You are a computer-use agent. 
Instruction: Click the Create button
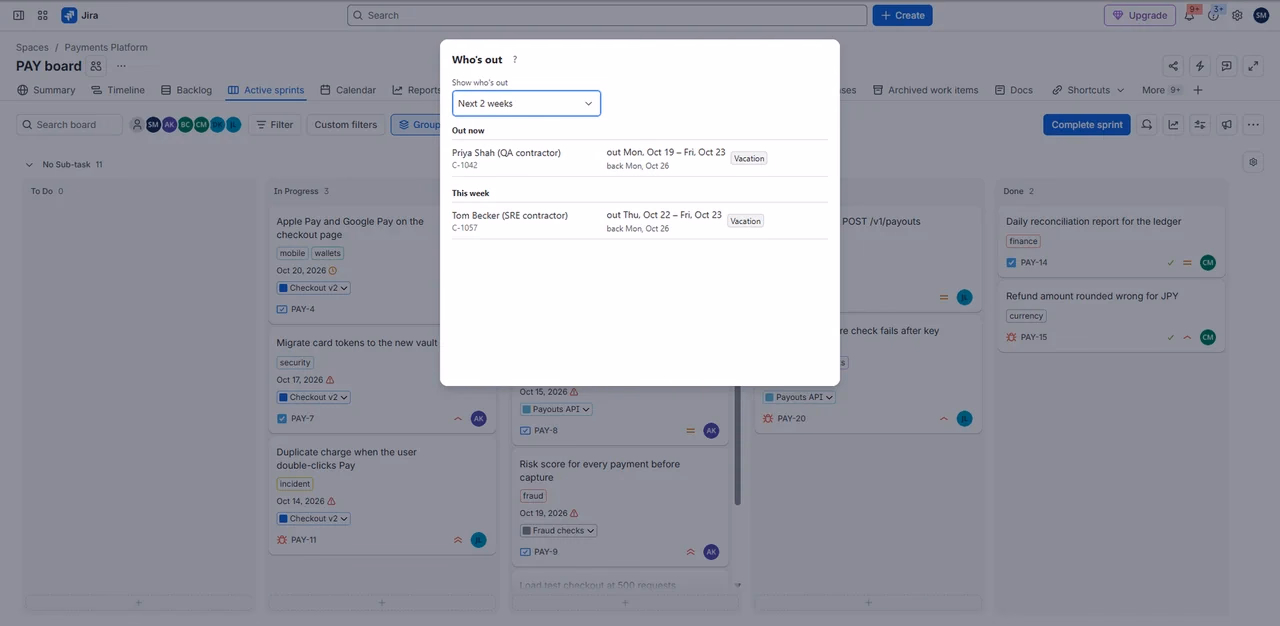(x=902, y=15)
